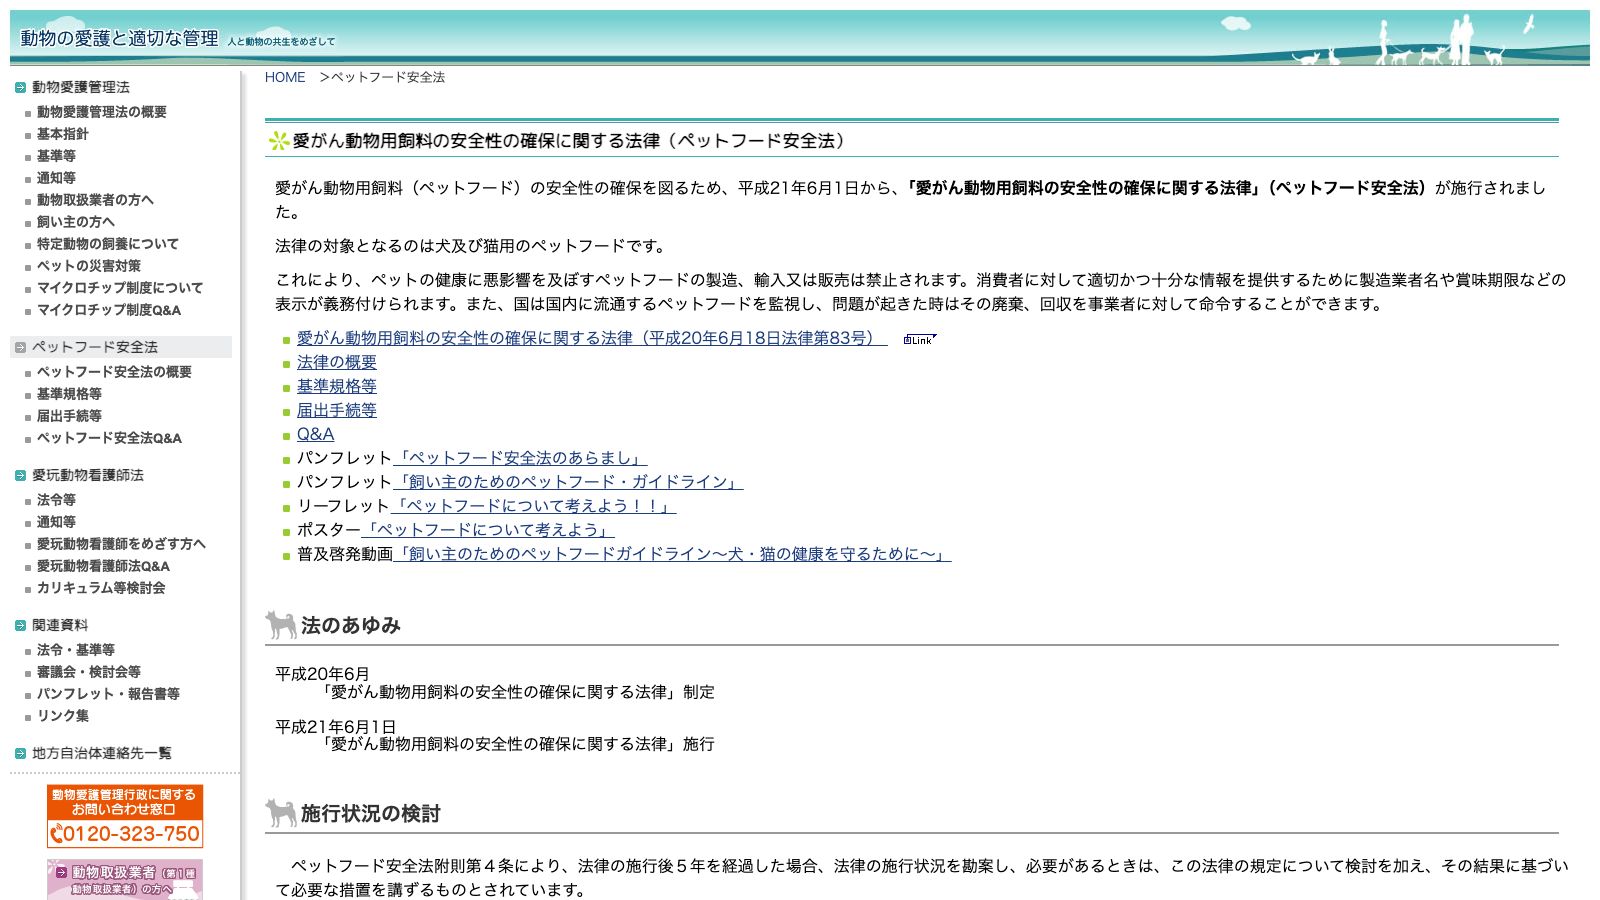Open Q&A link in main content list
The height and width of the screenshot is (900, 1600).
(316, 434)
